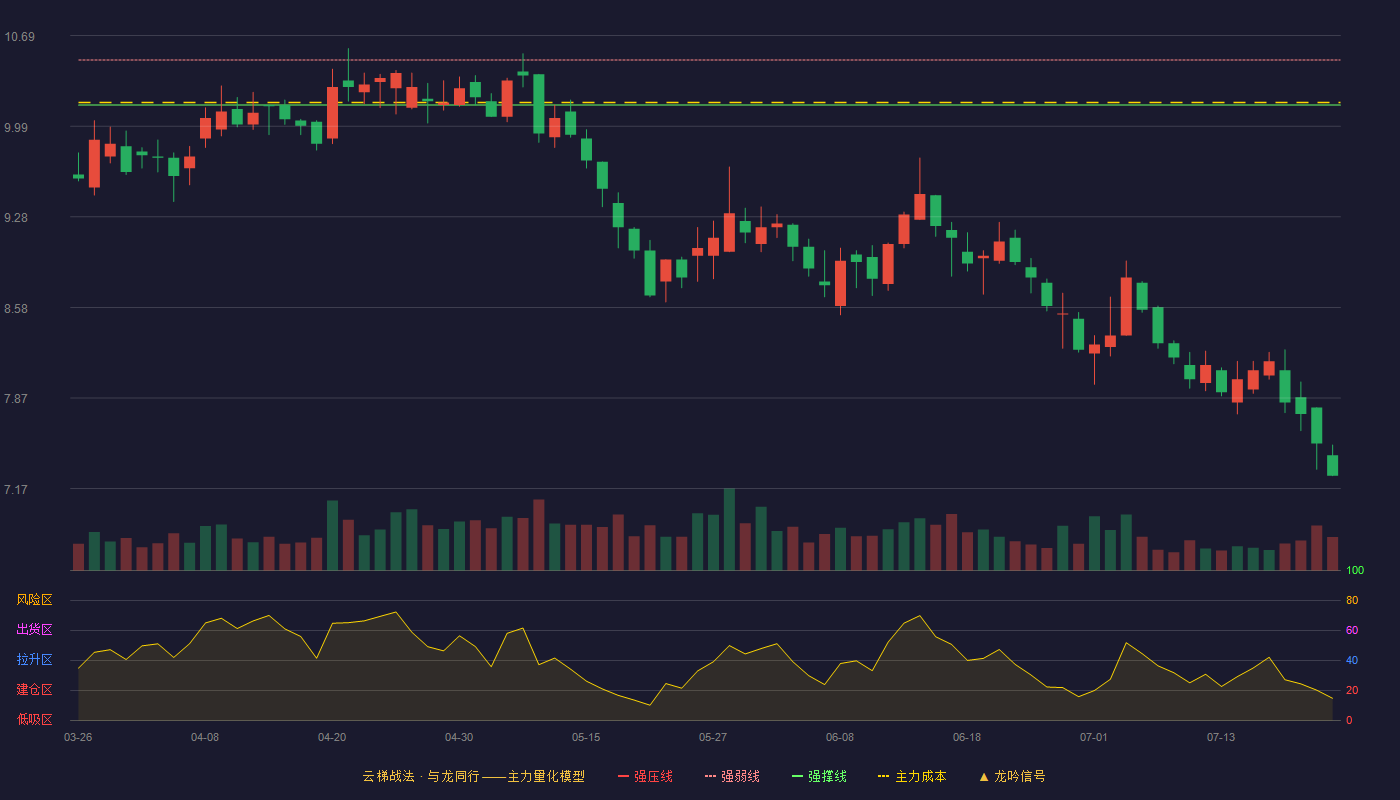The height and width of the screenshot is (800, 1400).
Task: Click the 80 indicator axis value
Action: tap(1352, 600)
